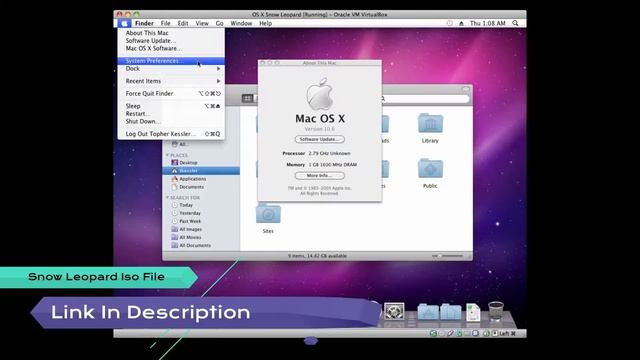Open the Go menu
Viewport: 640px width, 360px height.
(220, 23)
